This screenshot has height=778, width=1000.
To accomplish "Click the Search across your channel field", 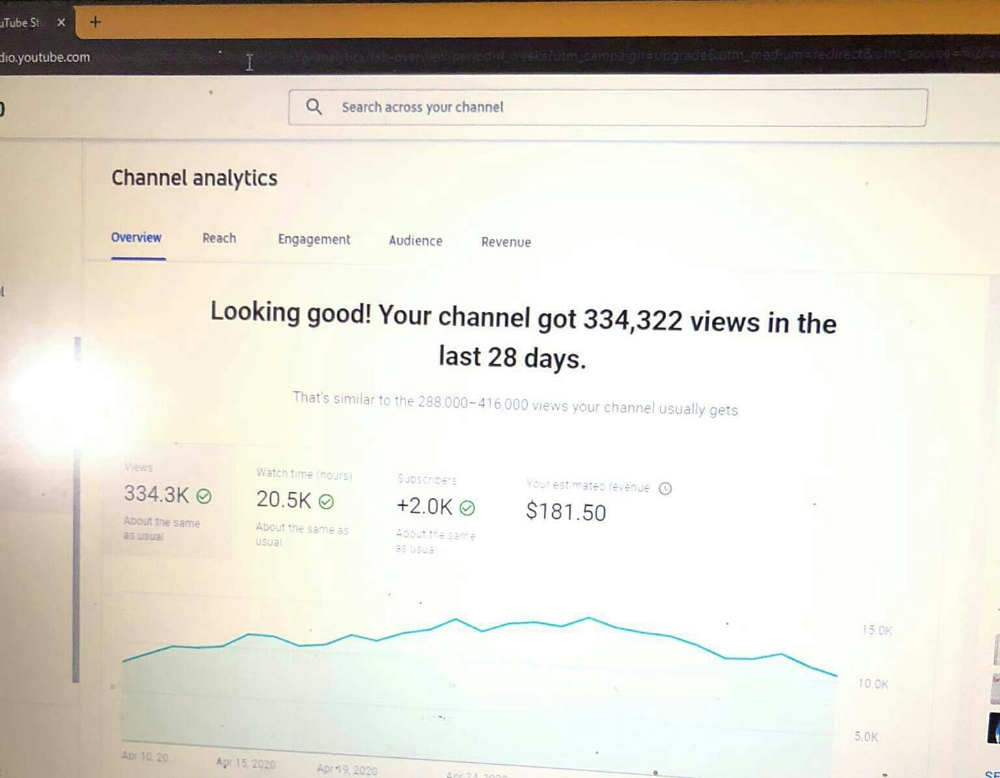I will pos(608,107).
